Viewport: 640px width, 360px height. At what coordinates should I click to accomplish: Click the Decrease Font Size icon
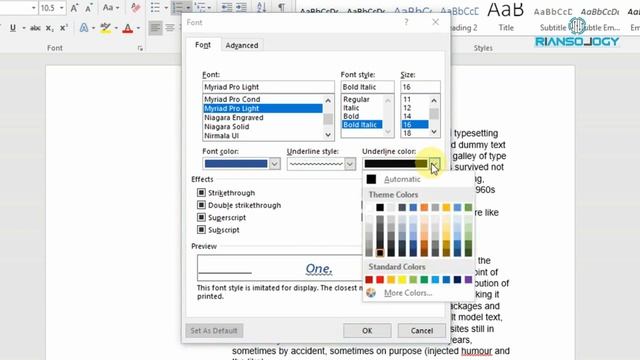click(x=89, y=8)
